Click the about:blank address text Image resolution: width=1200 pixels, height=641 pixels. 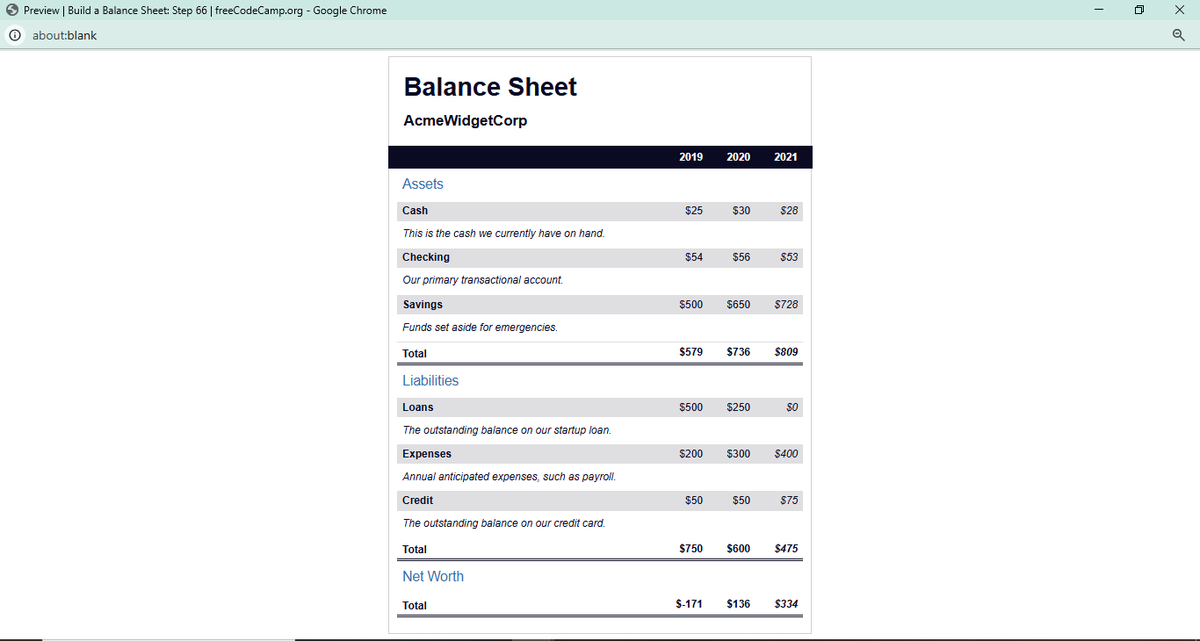click(65, 35)
